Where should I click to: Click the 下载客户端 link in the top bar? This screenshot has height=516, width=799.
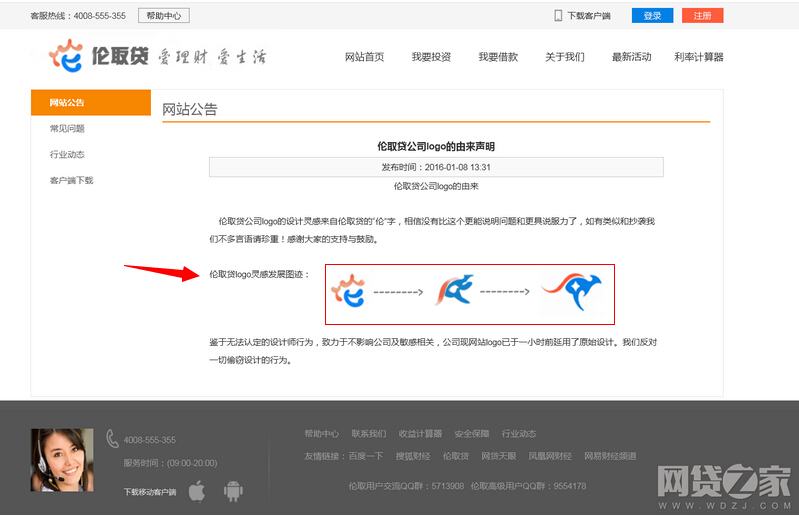(589, 16)
